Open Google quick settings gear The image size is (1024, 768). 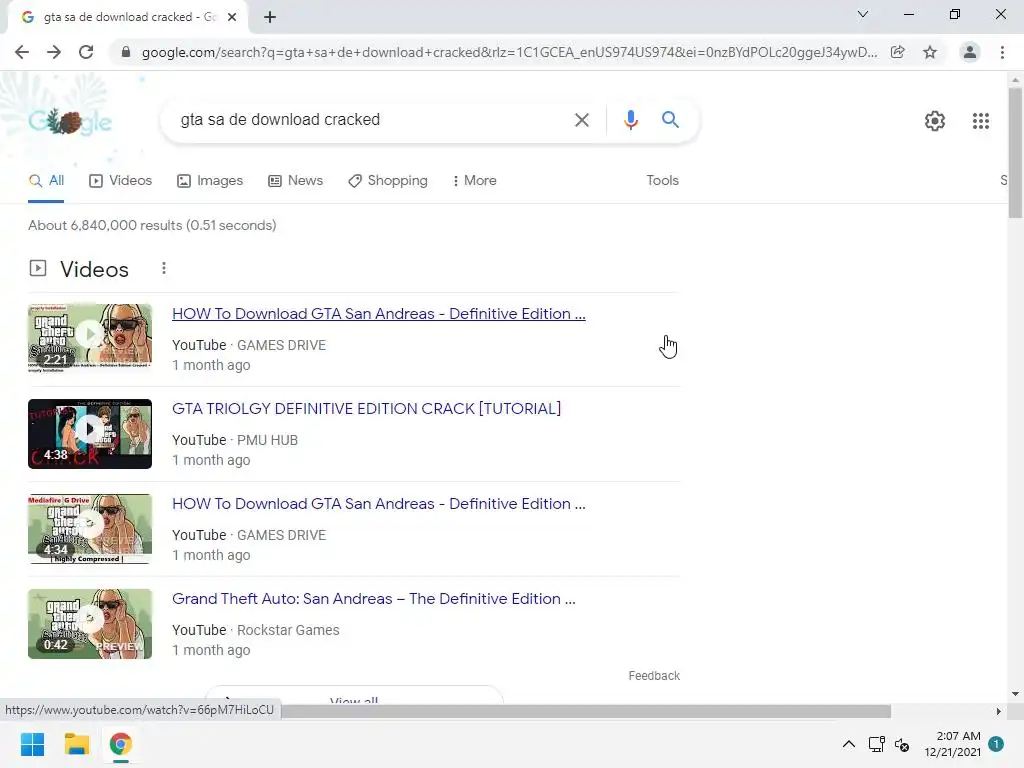(935, 121)
